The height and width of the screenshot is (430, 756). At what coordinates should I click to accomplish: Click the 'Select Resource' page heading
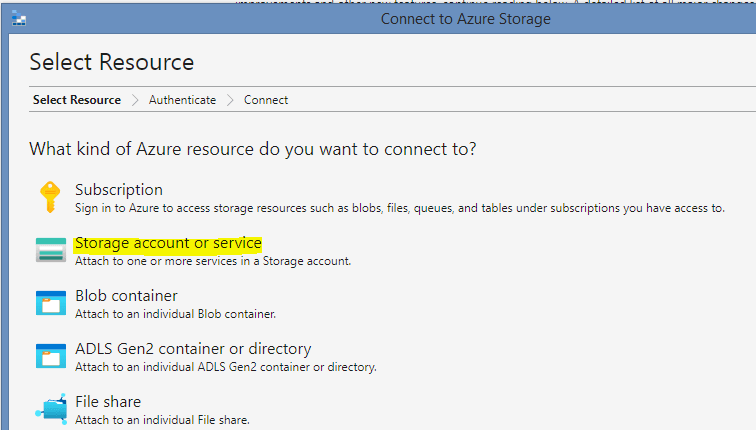(112, 62)
